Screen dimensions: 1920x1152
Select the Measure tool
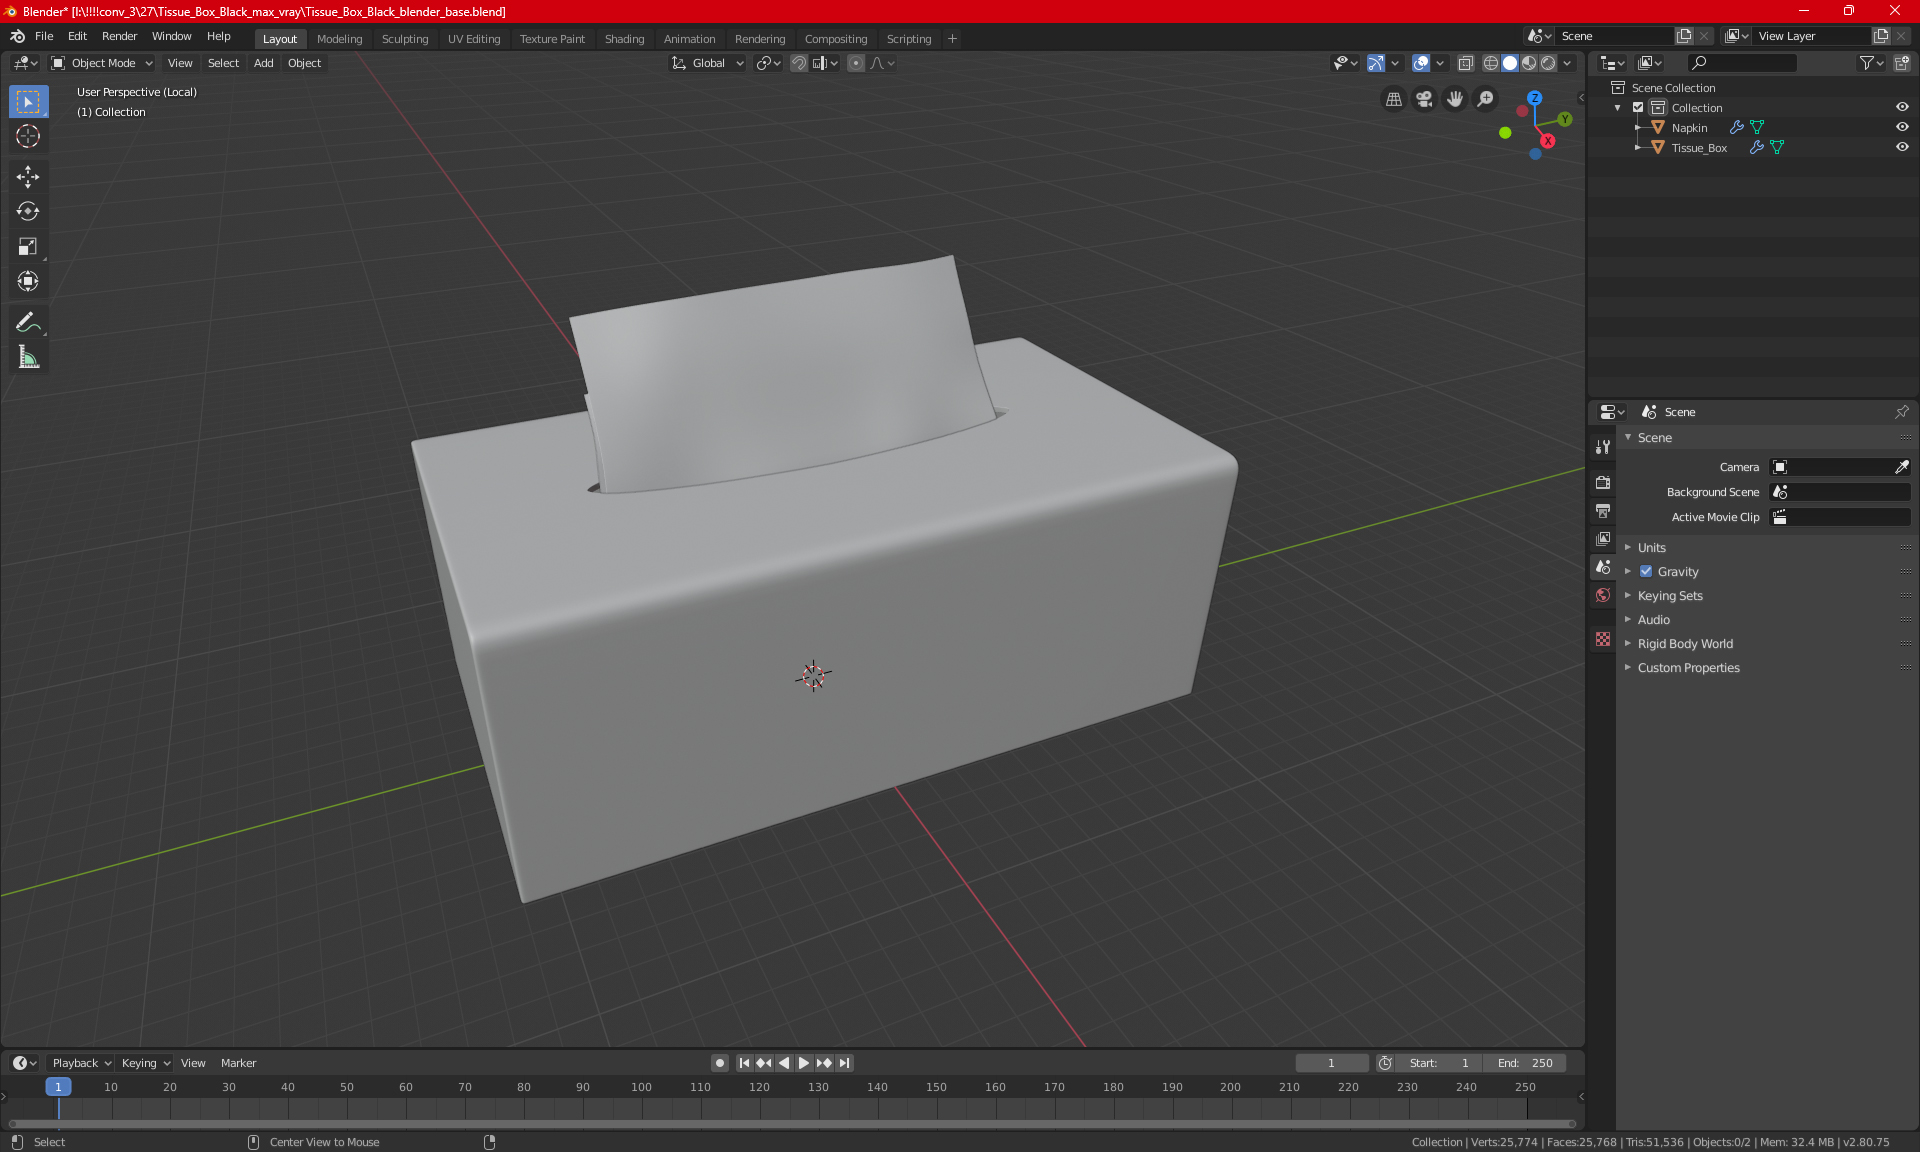28,357
